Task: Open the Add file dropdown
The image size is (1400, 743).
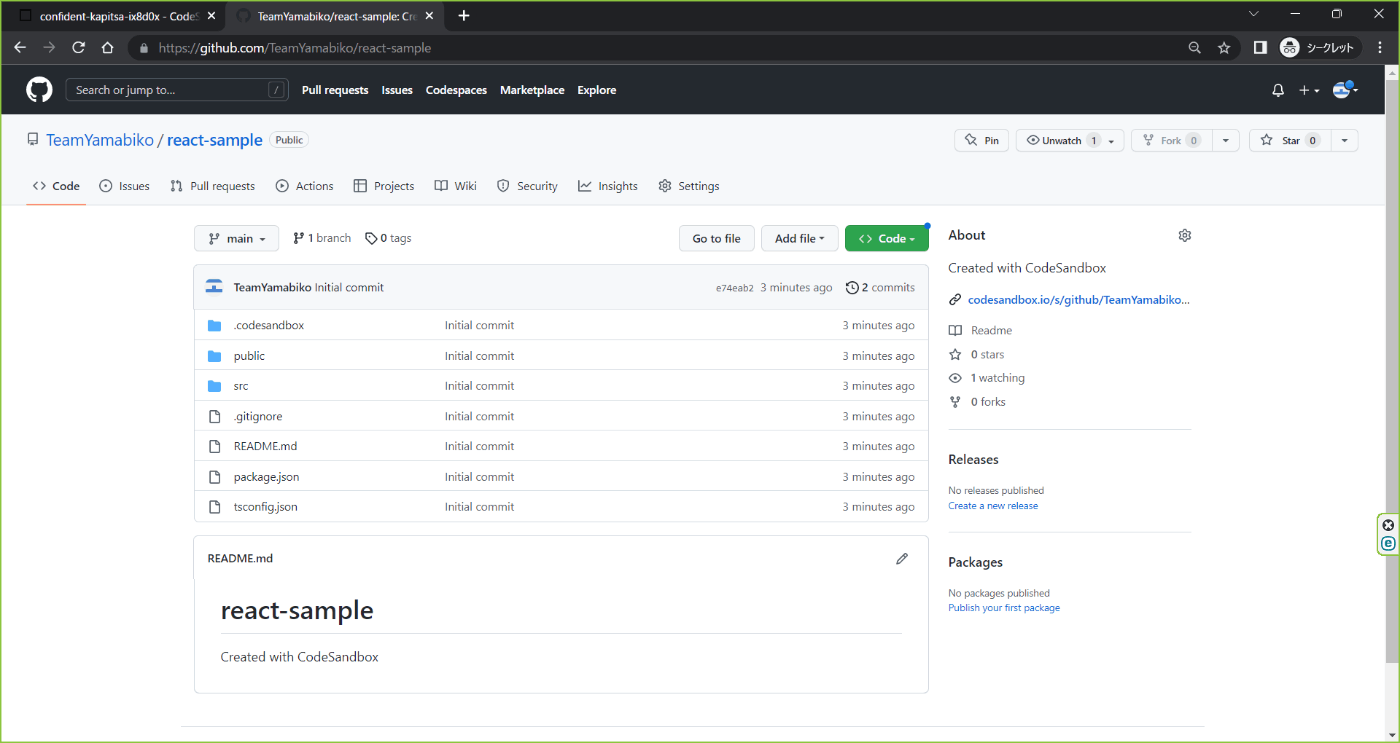Action: [x=800, y=238]
